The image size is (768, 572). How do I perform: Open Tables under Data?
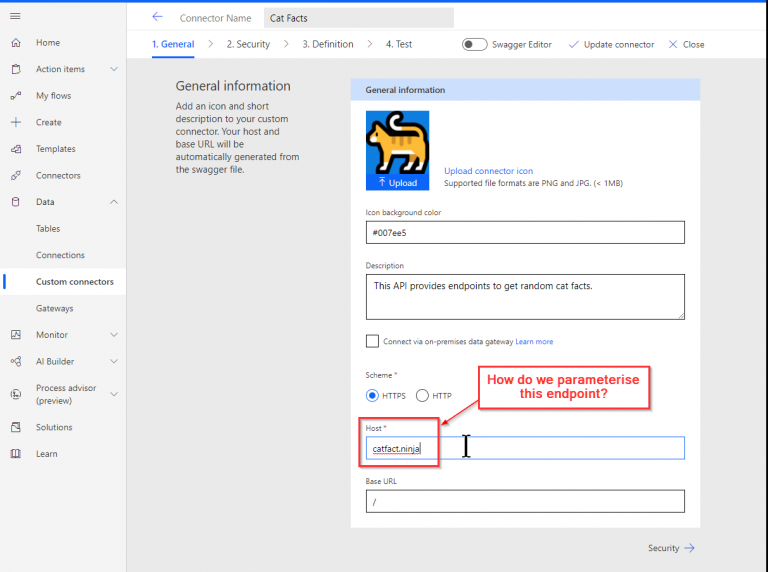click(48, 228)
